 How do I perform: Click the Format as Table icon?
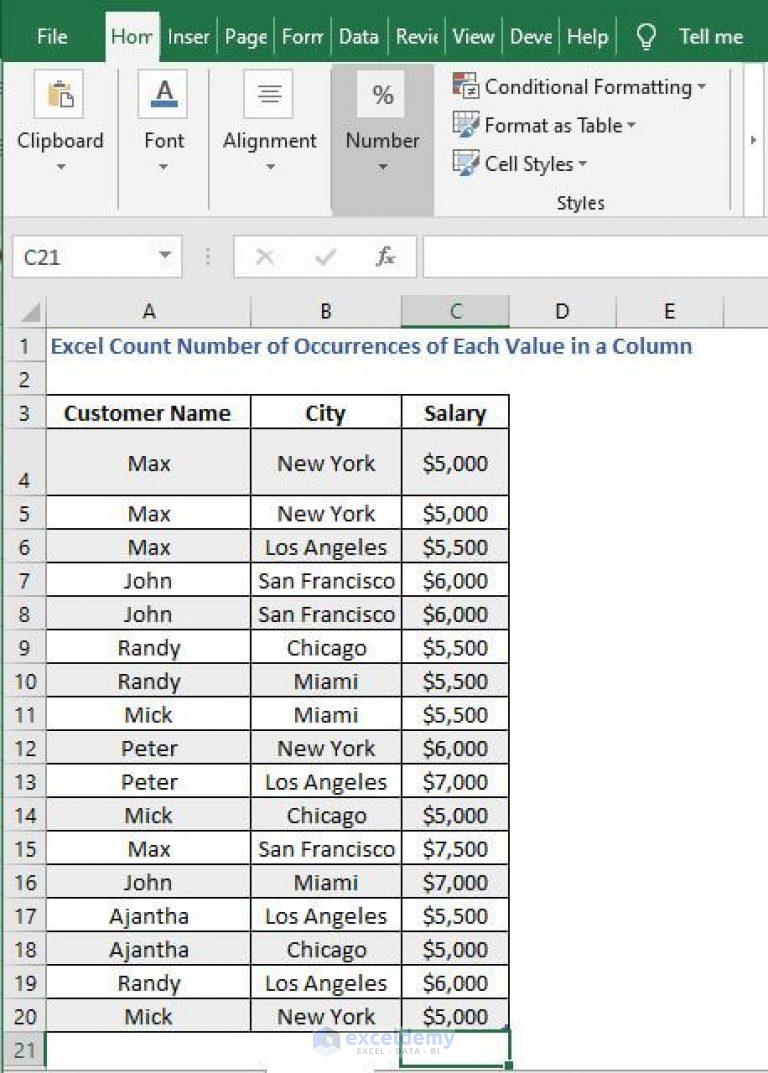(465, 125)
